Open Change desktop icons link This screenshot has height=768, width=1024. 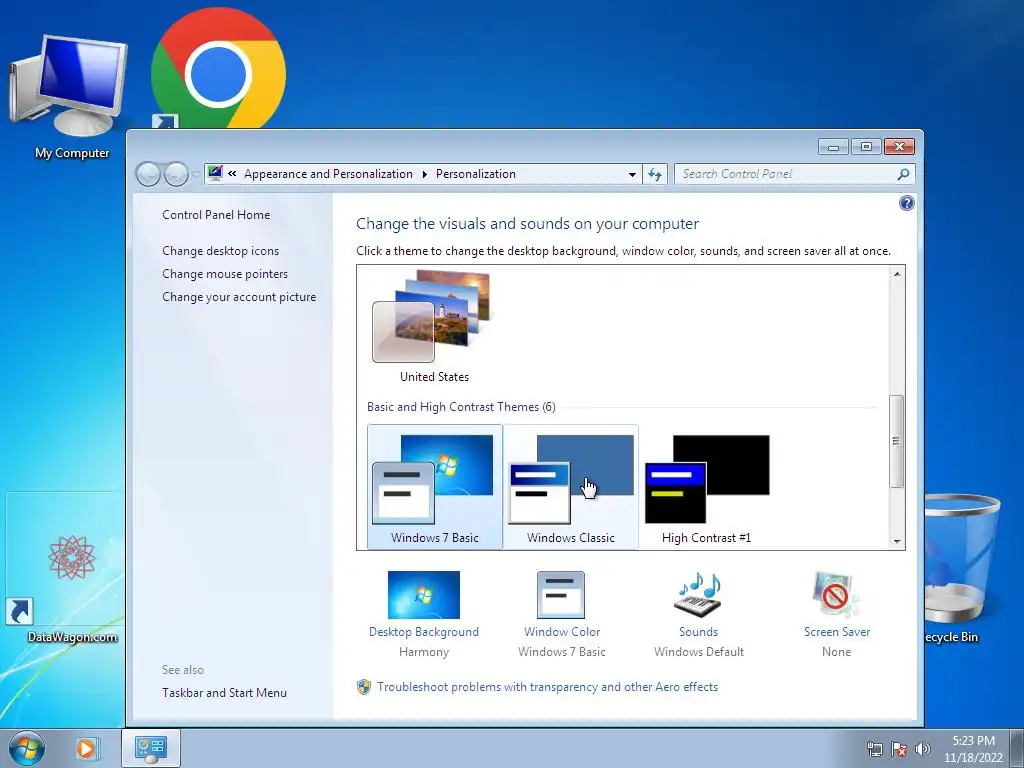pyautogui.click(x=221, y=251)
